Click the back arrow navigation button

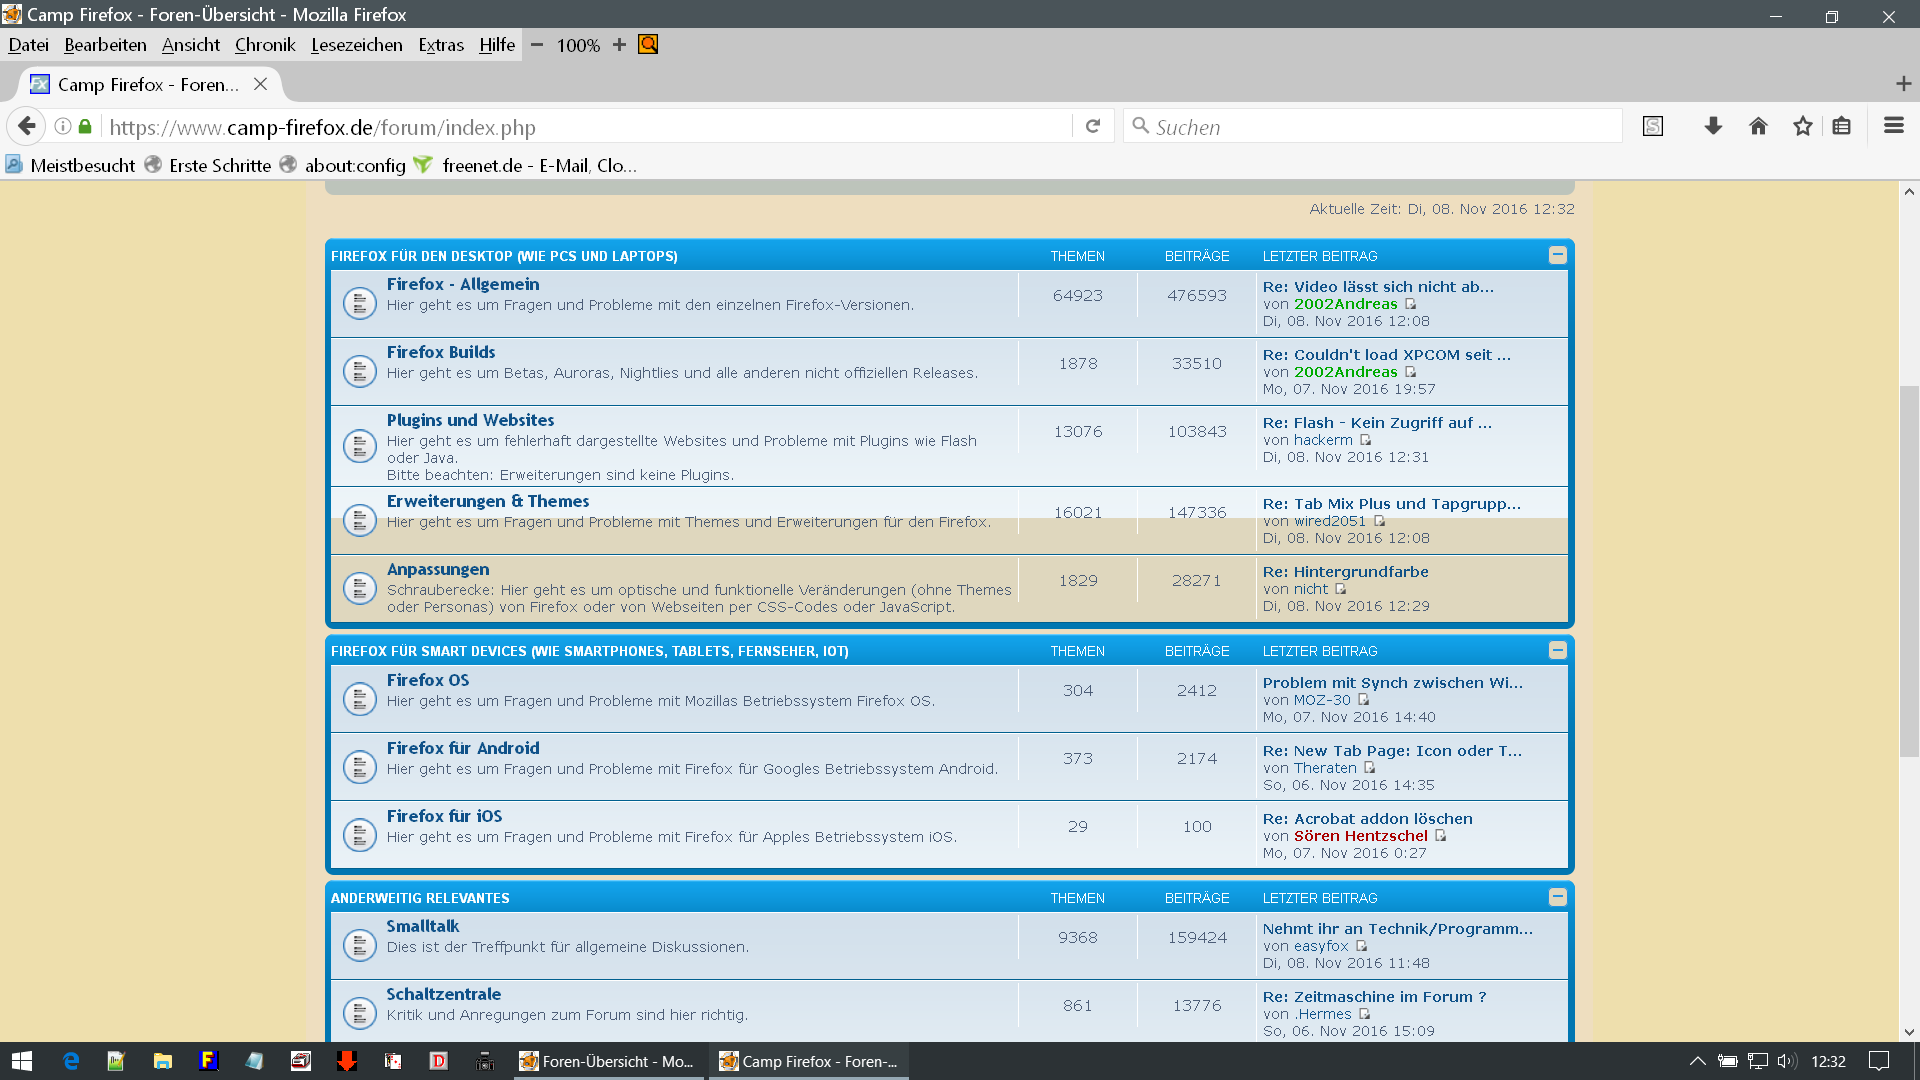(27, 126)
